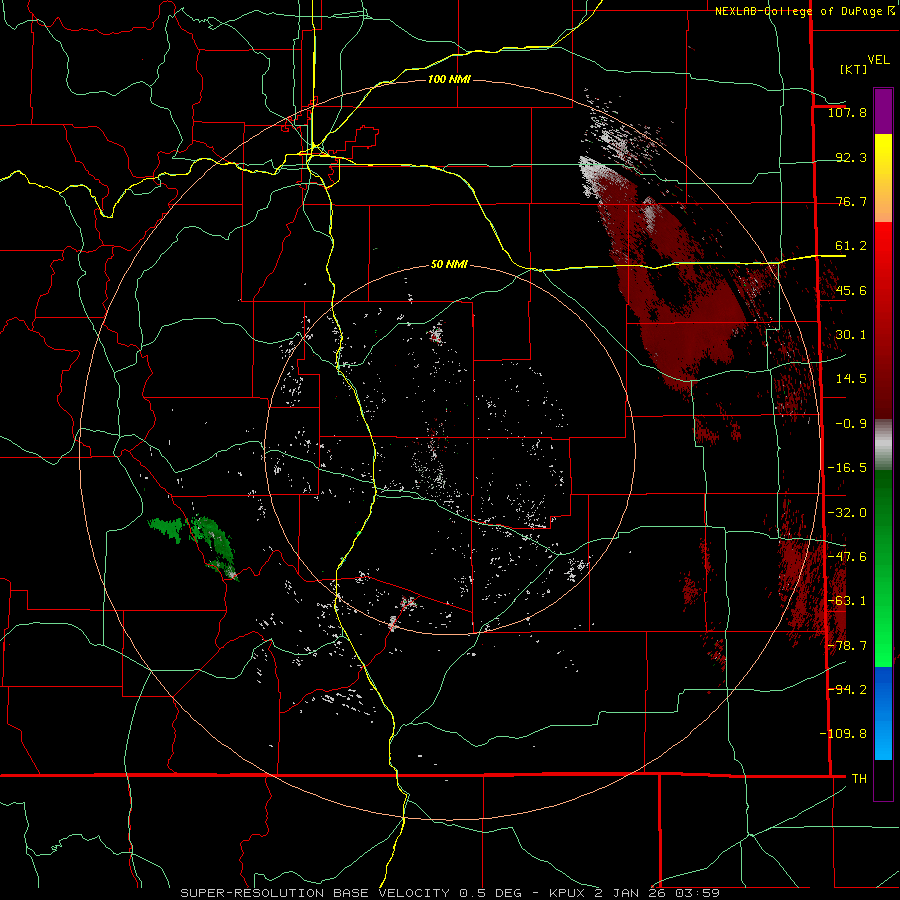Click the Super-Resolution Base Velocity caption text
The image size is (900, 900).
click(449, 893)
